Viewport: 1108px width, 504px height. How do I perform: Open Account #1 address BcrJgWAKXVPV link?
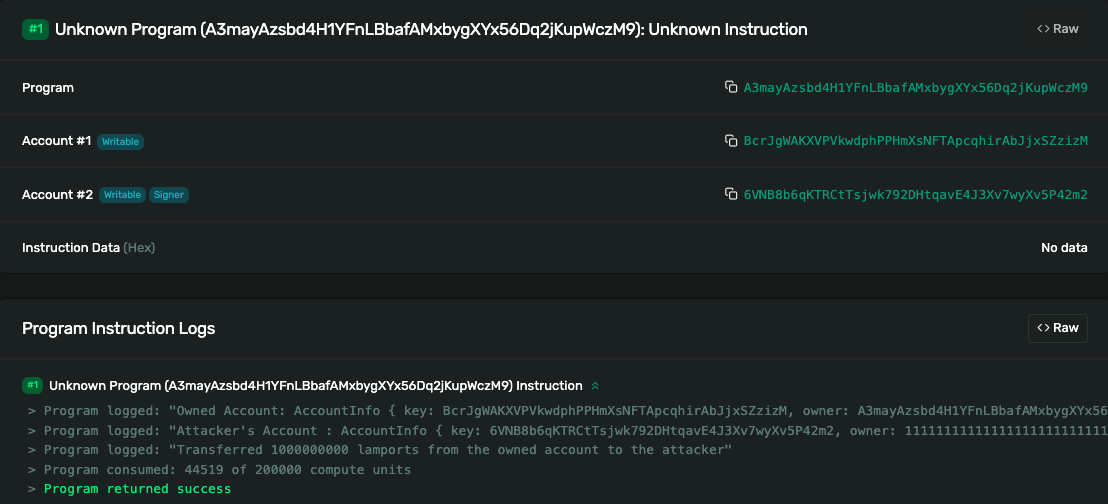(915, 141)
